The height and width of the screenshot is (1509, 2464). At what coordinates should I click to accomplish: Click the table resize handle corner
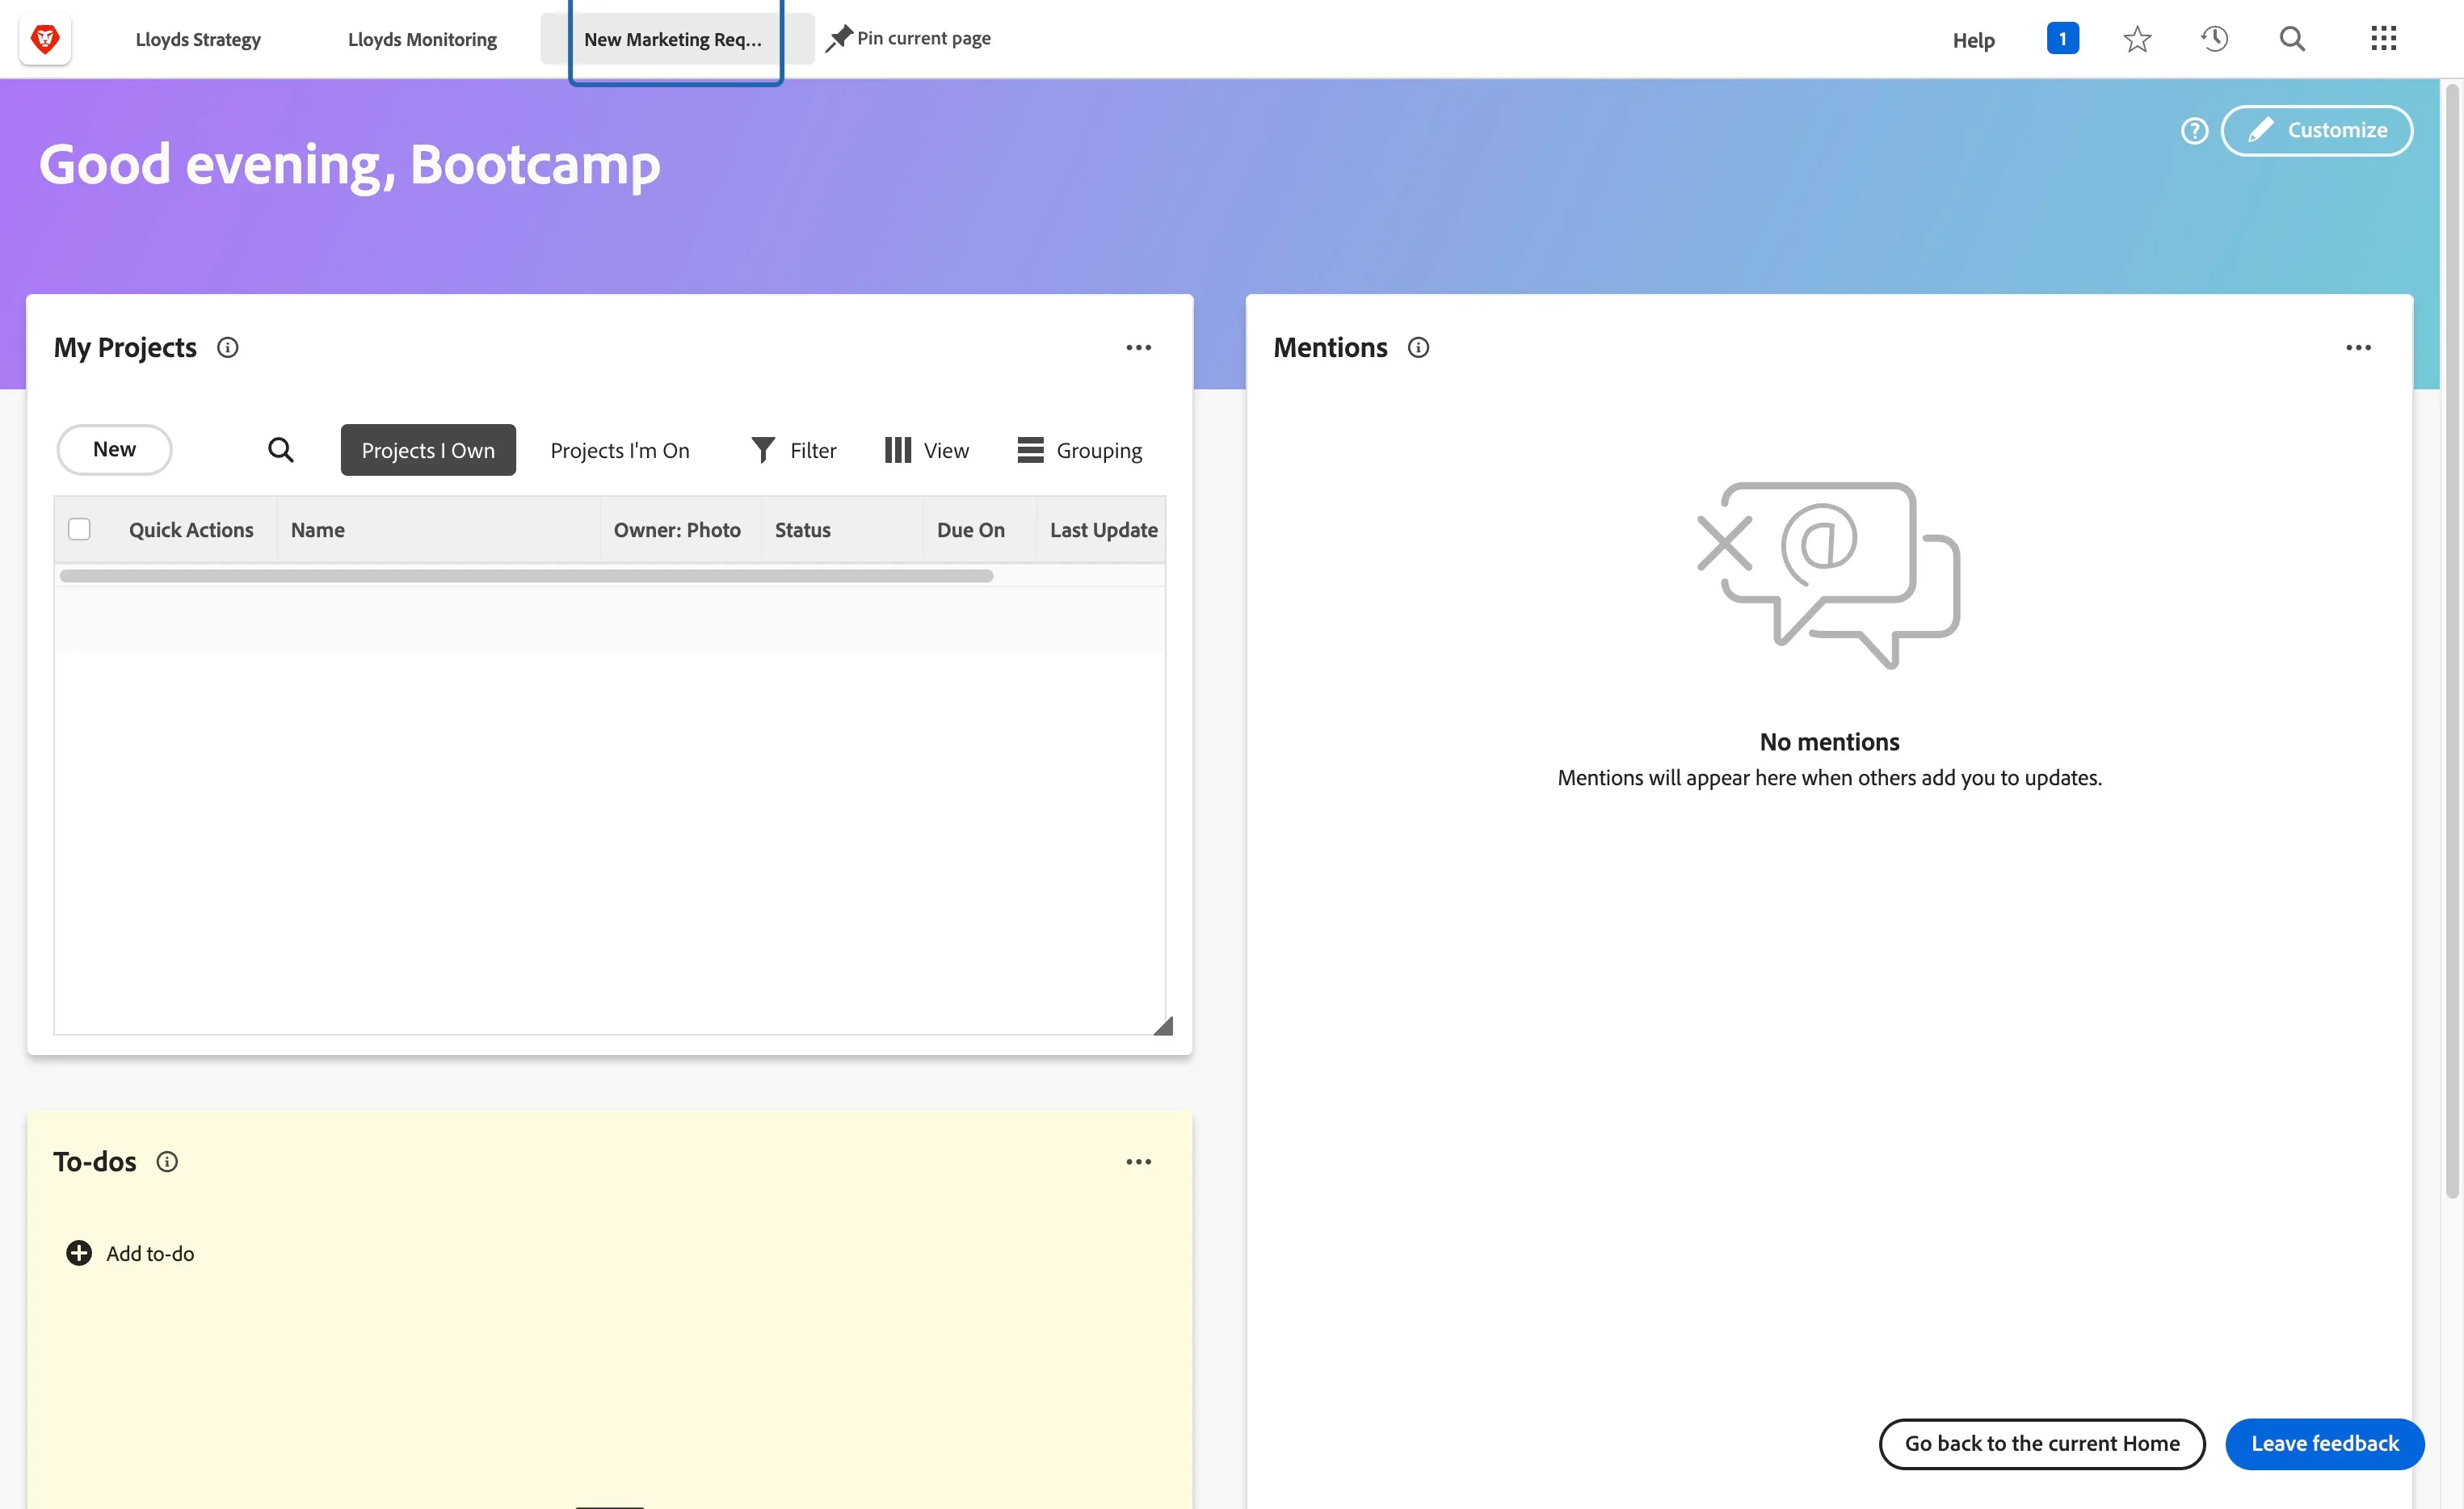point(1162,1026)
